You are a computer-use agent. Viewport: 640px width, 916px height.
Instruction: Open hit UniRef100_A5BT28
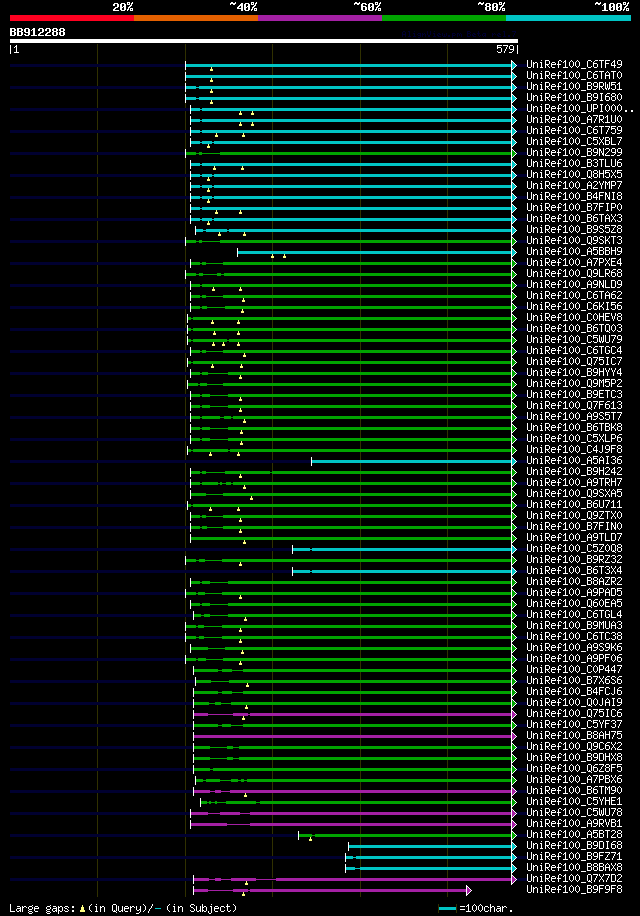[574, 835]
